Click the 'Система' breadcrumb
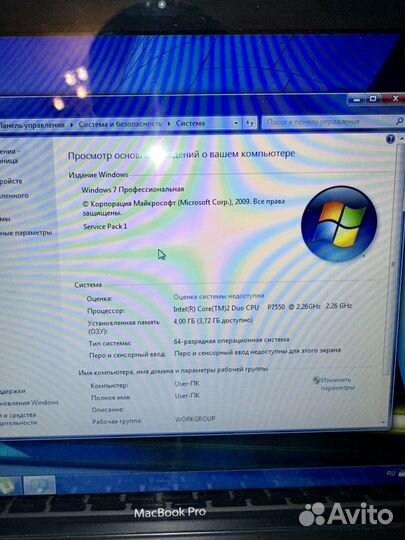This screenshot has height=540, width=405. point(190,123)
